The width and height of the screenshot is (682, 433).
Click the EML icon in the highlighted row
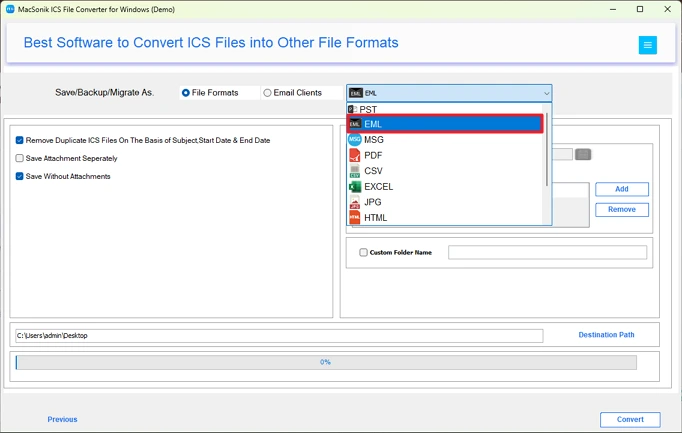point(355,124)
